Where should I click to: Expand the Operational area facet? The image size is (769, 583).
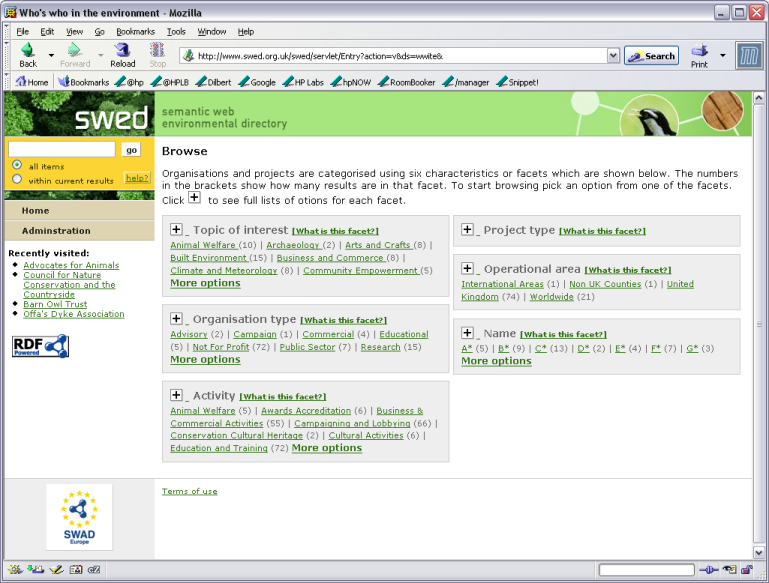[x=467, y=269]
